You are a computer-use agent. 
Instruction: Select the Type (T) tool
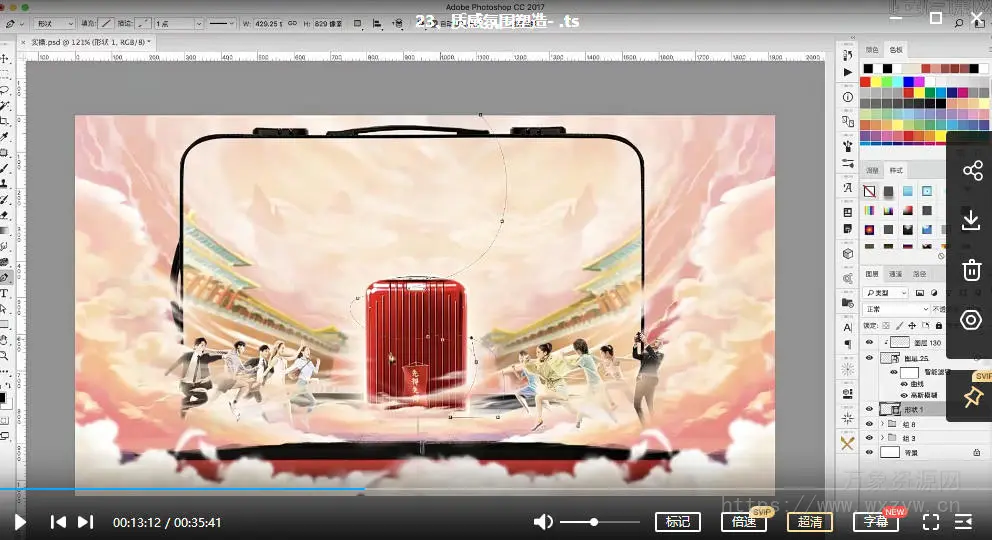tap(6, 294)
